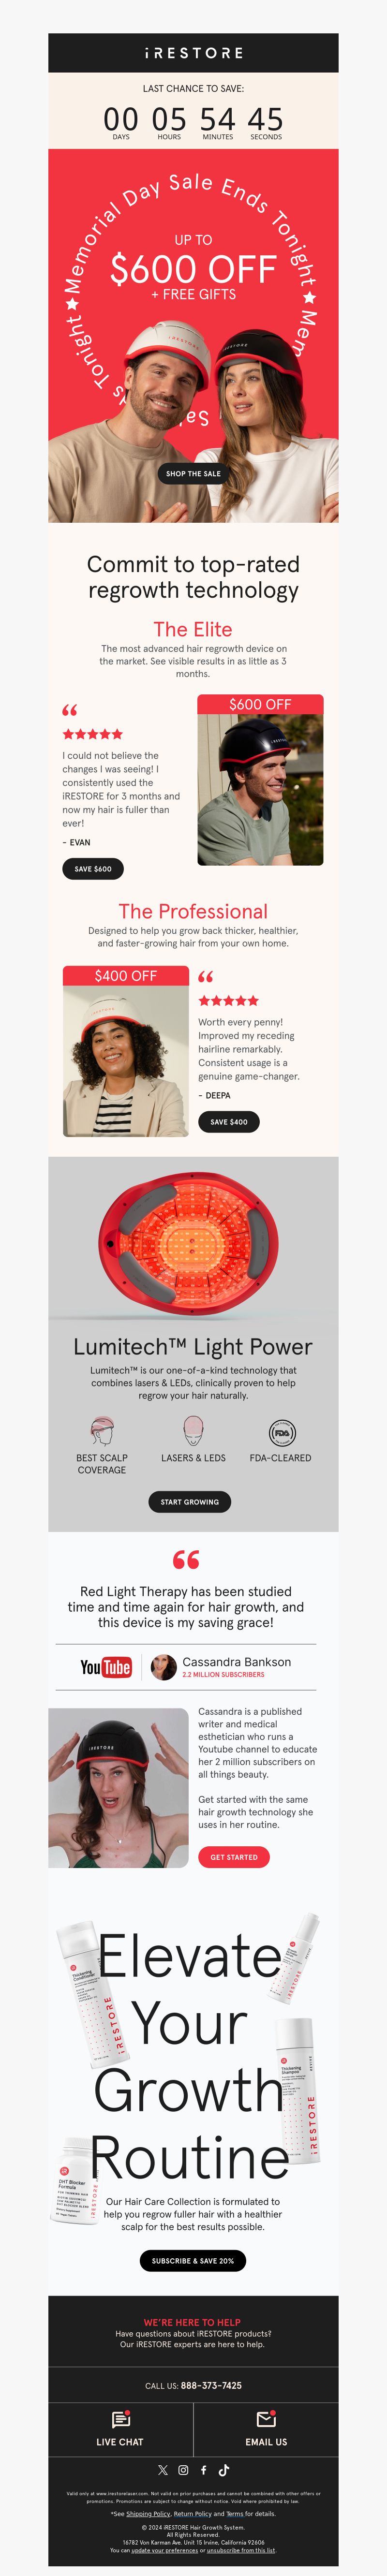Click the Save $600 button

pyautogui.click(x=93, y=869)
